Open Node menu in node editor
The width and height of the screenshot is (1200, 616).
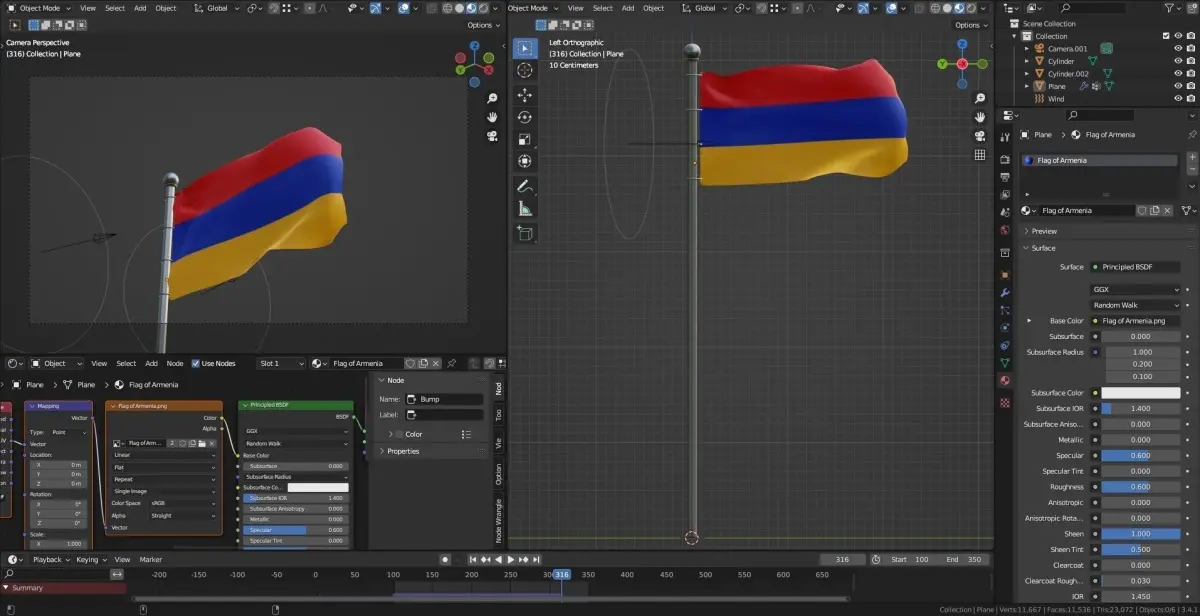[x=175, y=363]
